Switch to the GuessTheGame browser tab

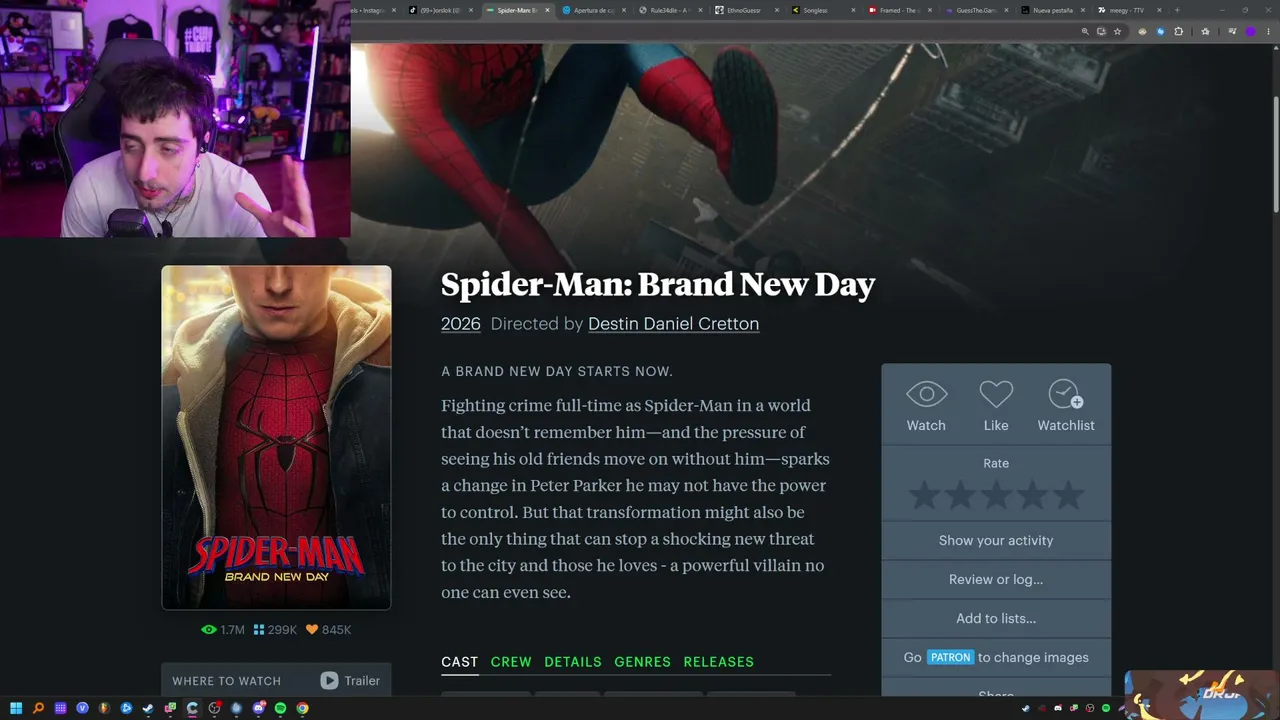[979, 10]
